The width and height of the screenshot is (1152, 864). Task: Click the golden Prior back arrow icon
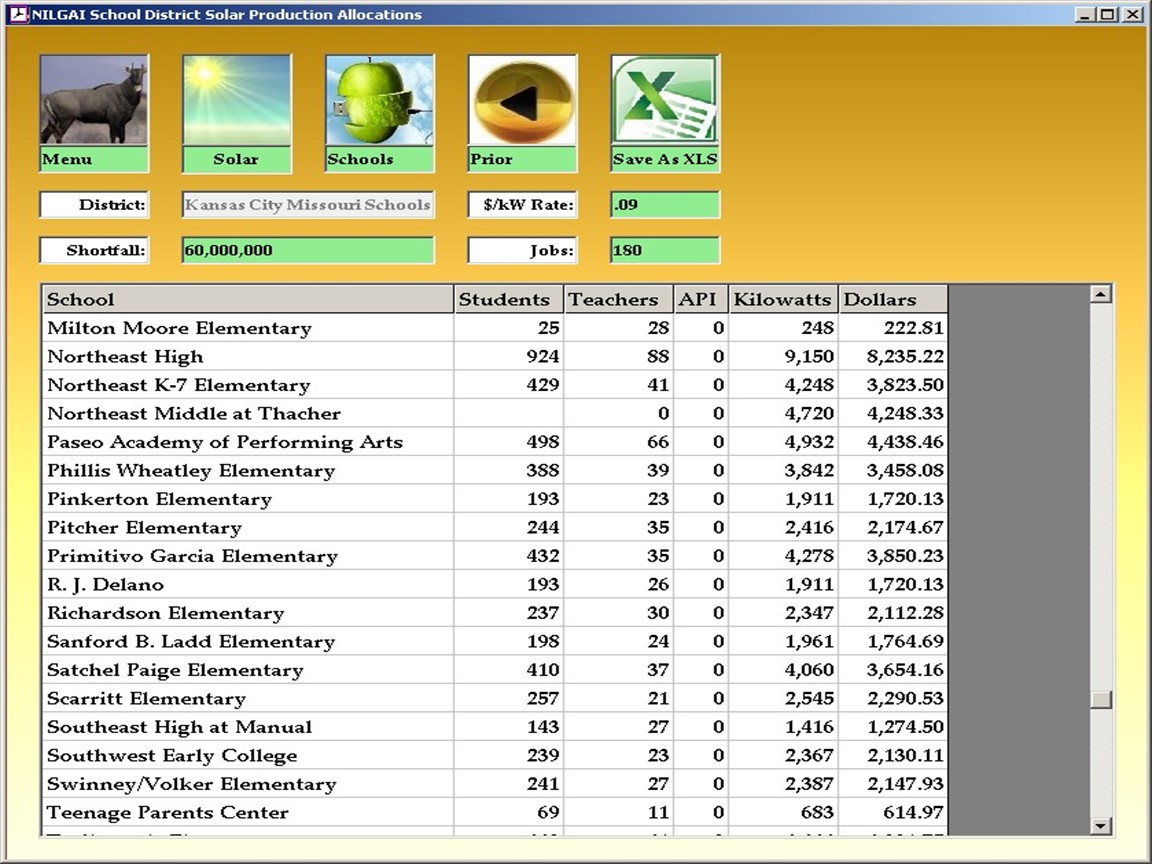click(522, 100)
